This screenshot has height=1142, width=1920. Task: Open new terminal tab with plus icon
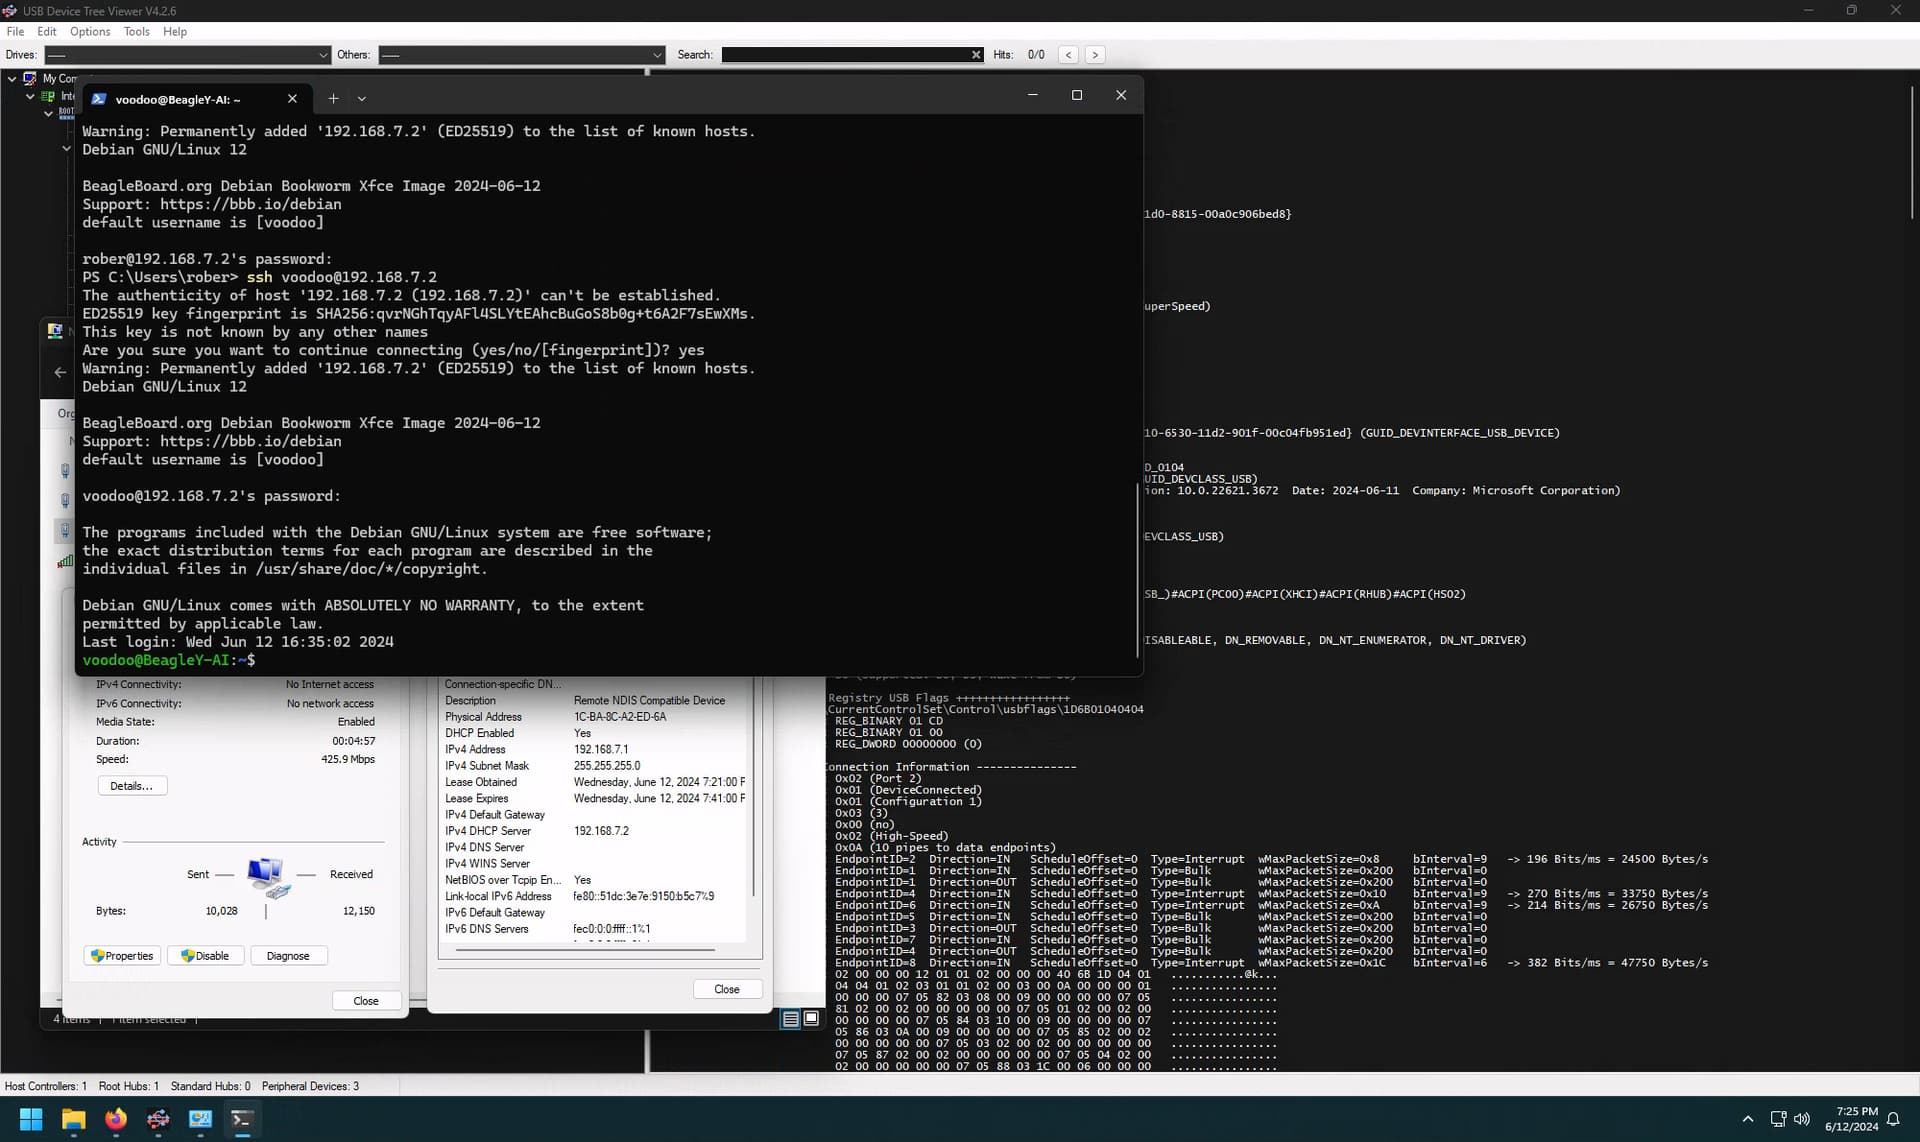click(333, 98)
